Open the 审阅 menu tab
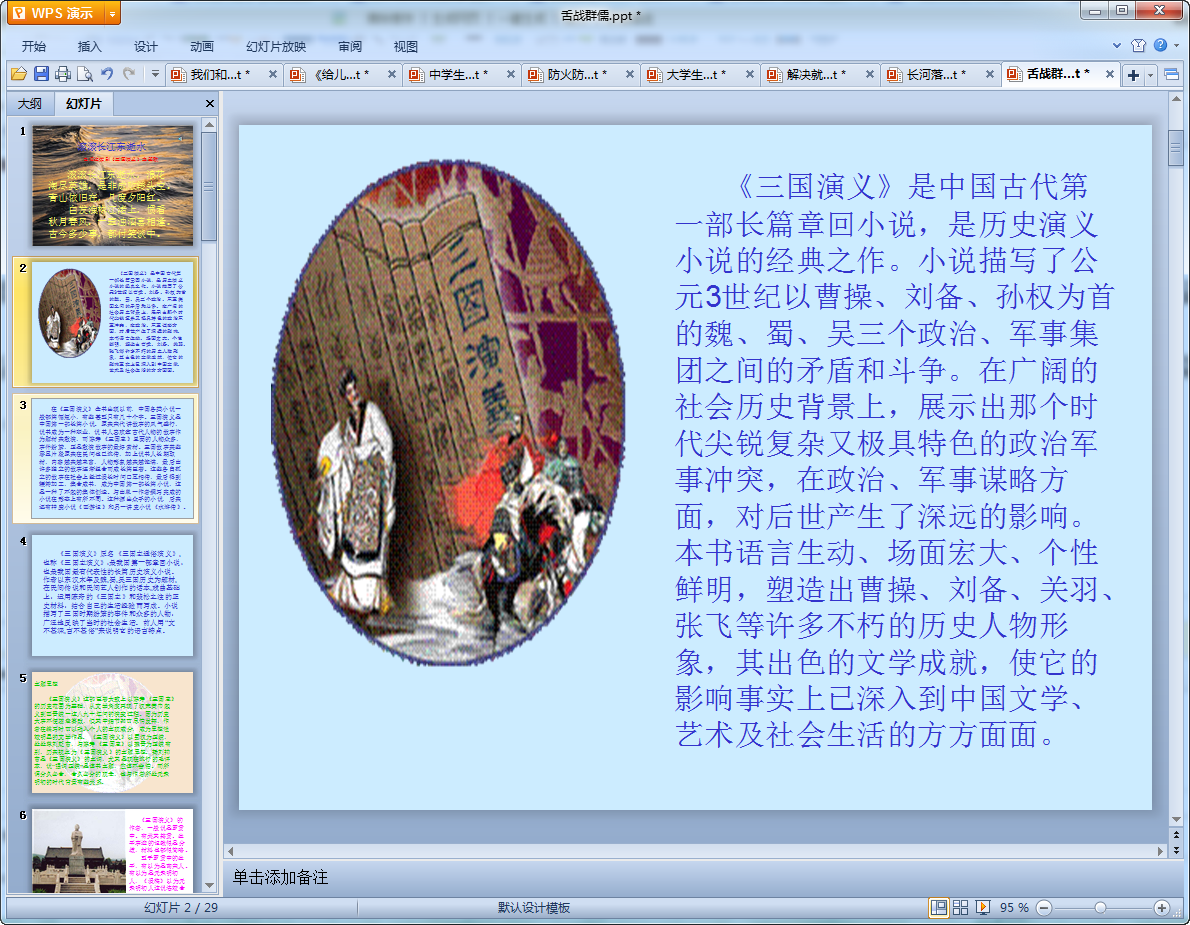This screenshot has width=1190, height=925. (350, 46)
